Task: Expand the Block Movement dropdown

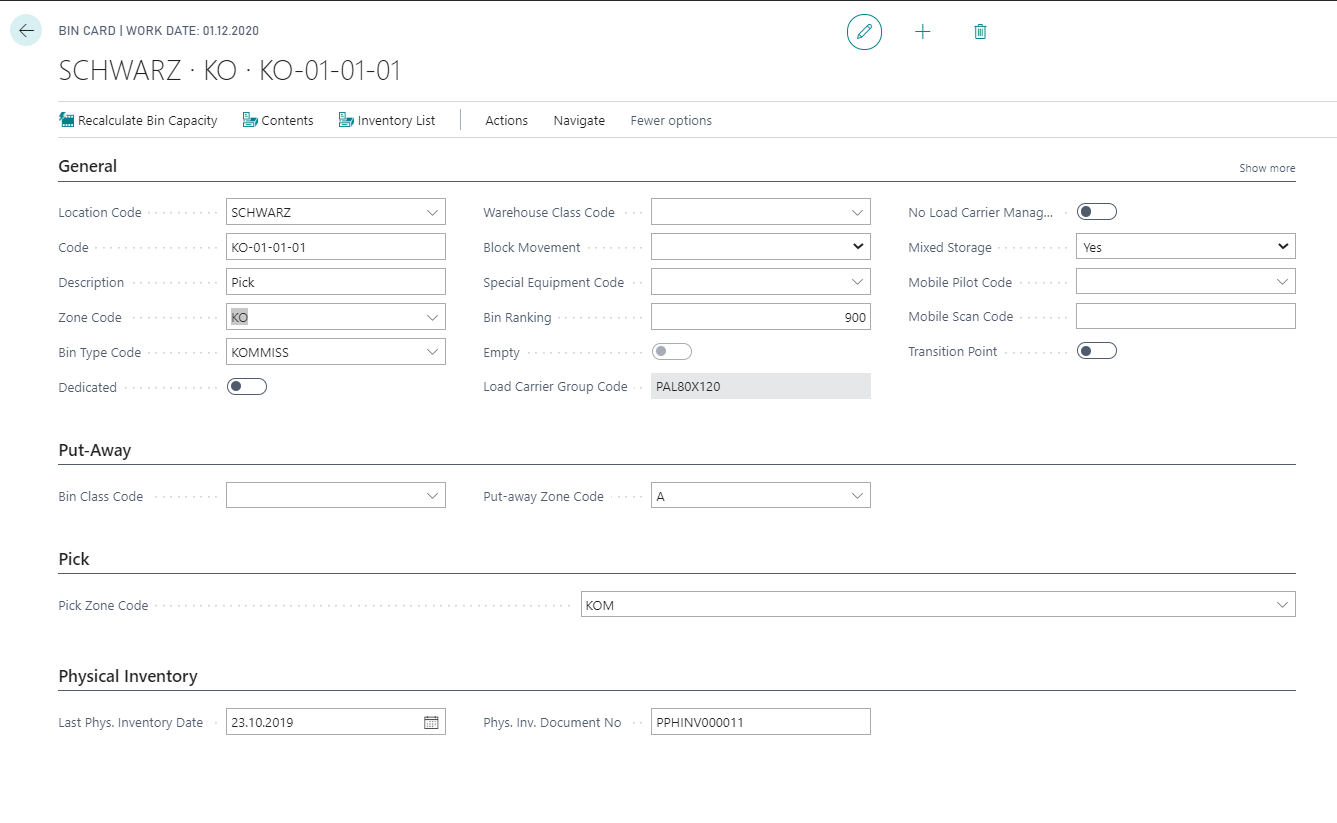Action: pyautogui.click(x=857, y=247)
